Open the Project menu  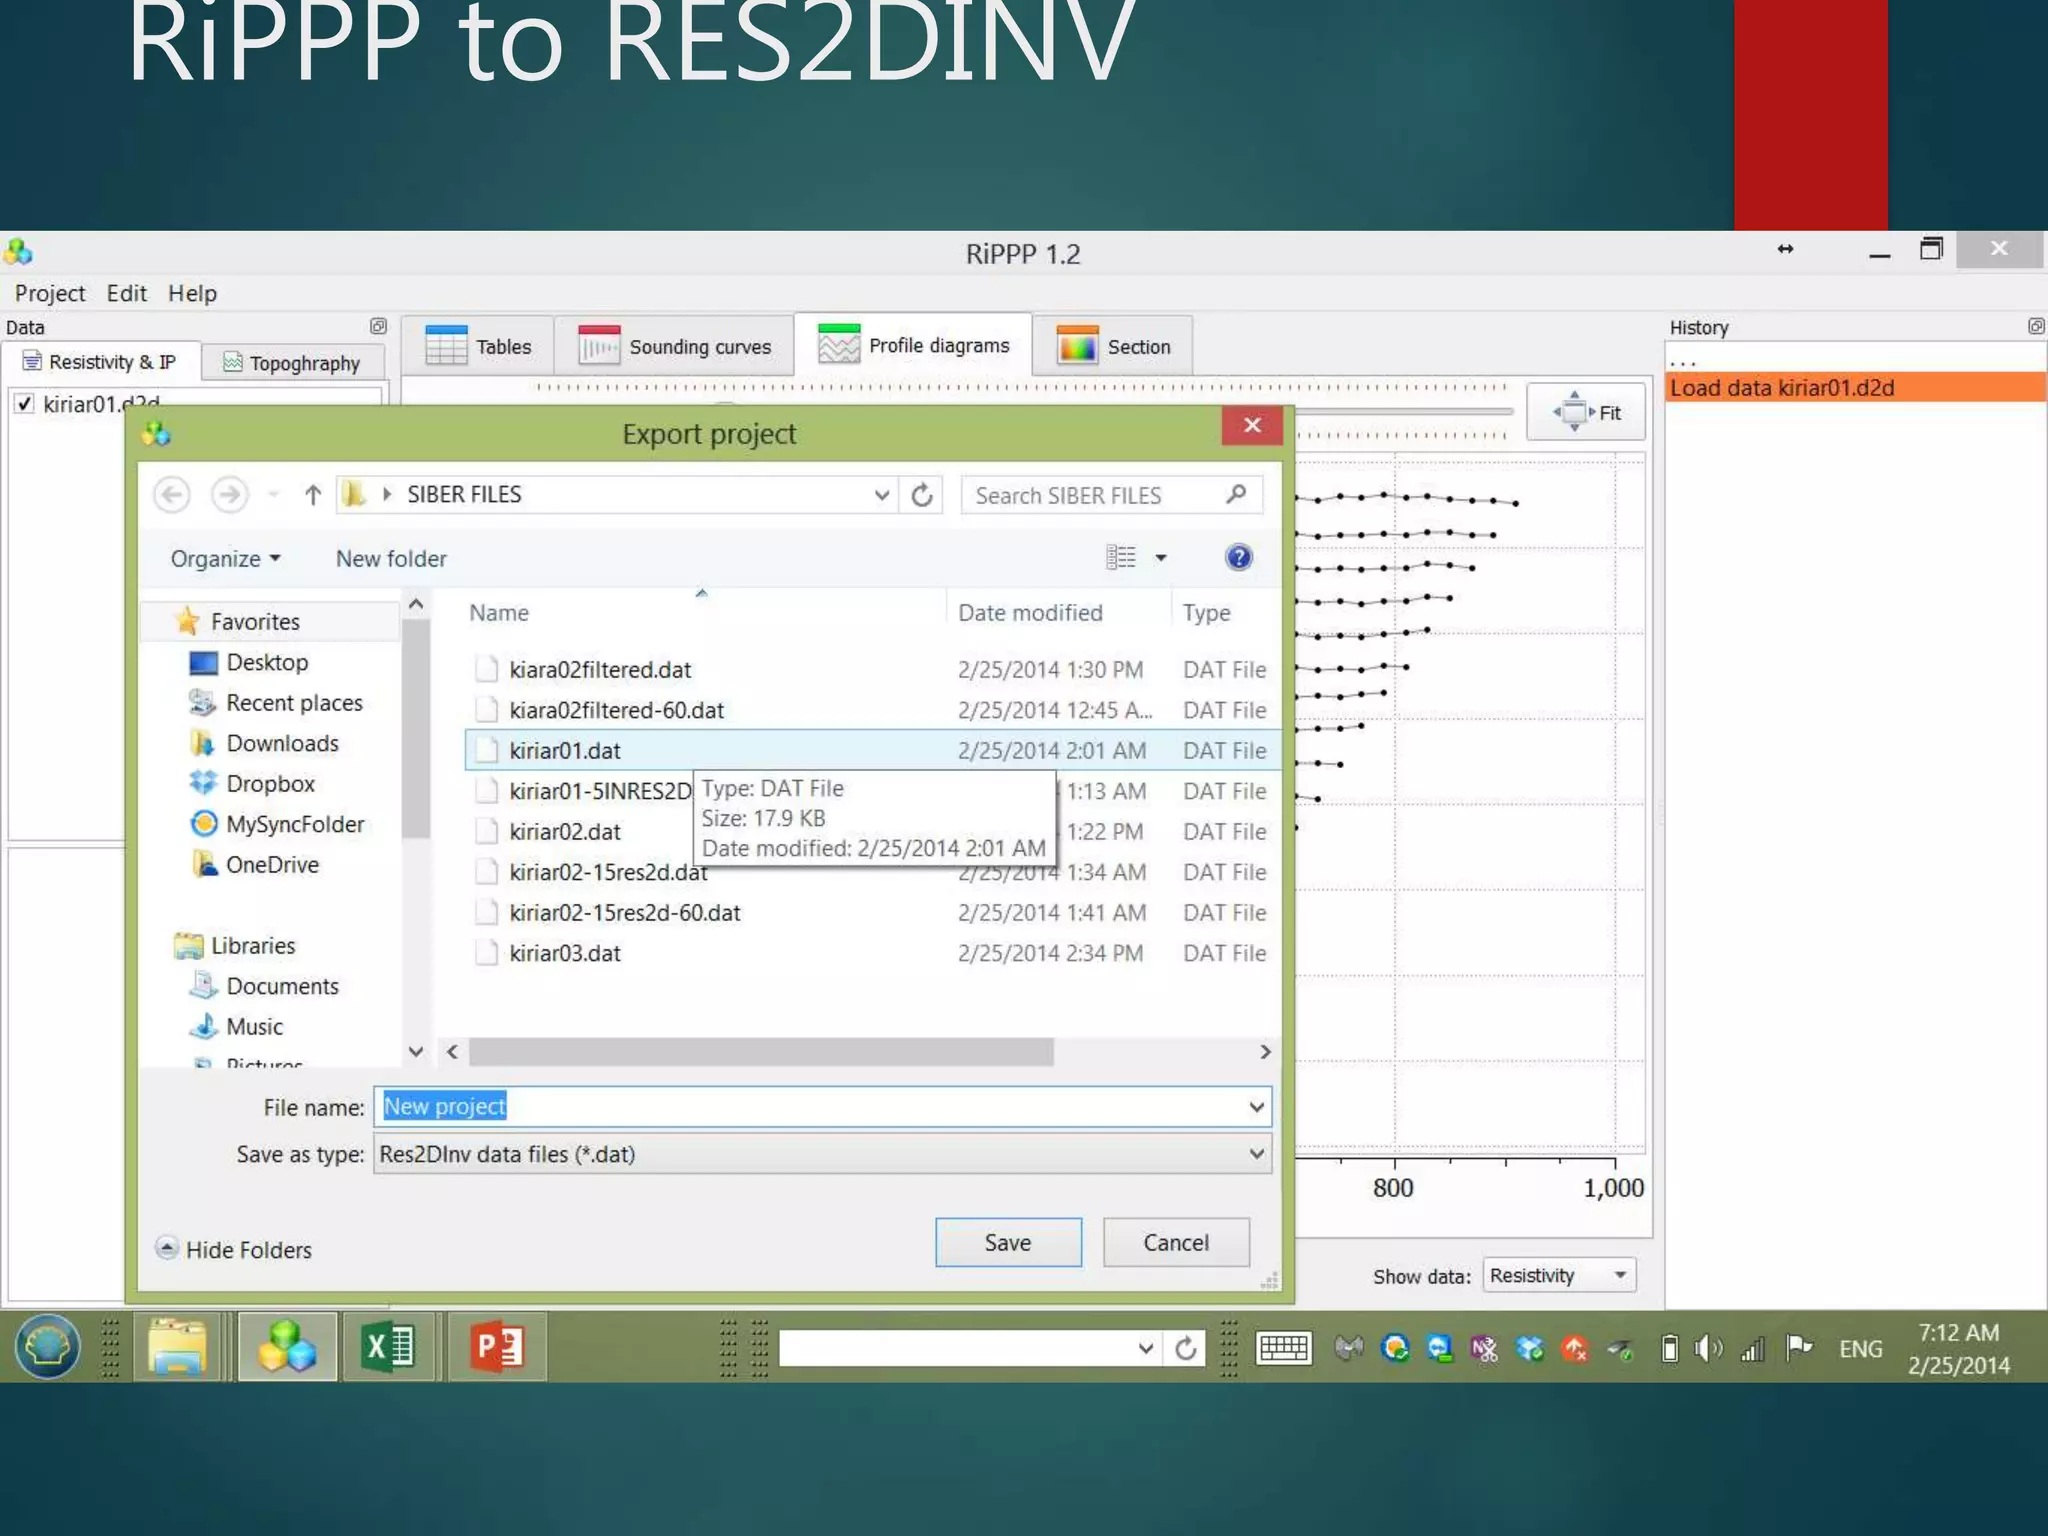point(50,293)
